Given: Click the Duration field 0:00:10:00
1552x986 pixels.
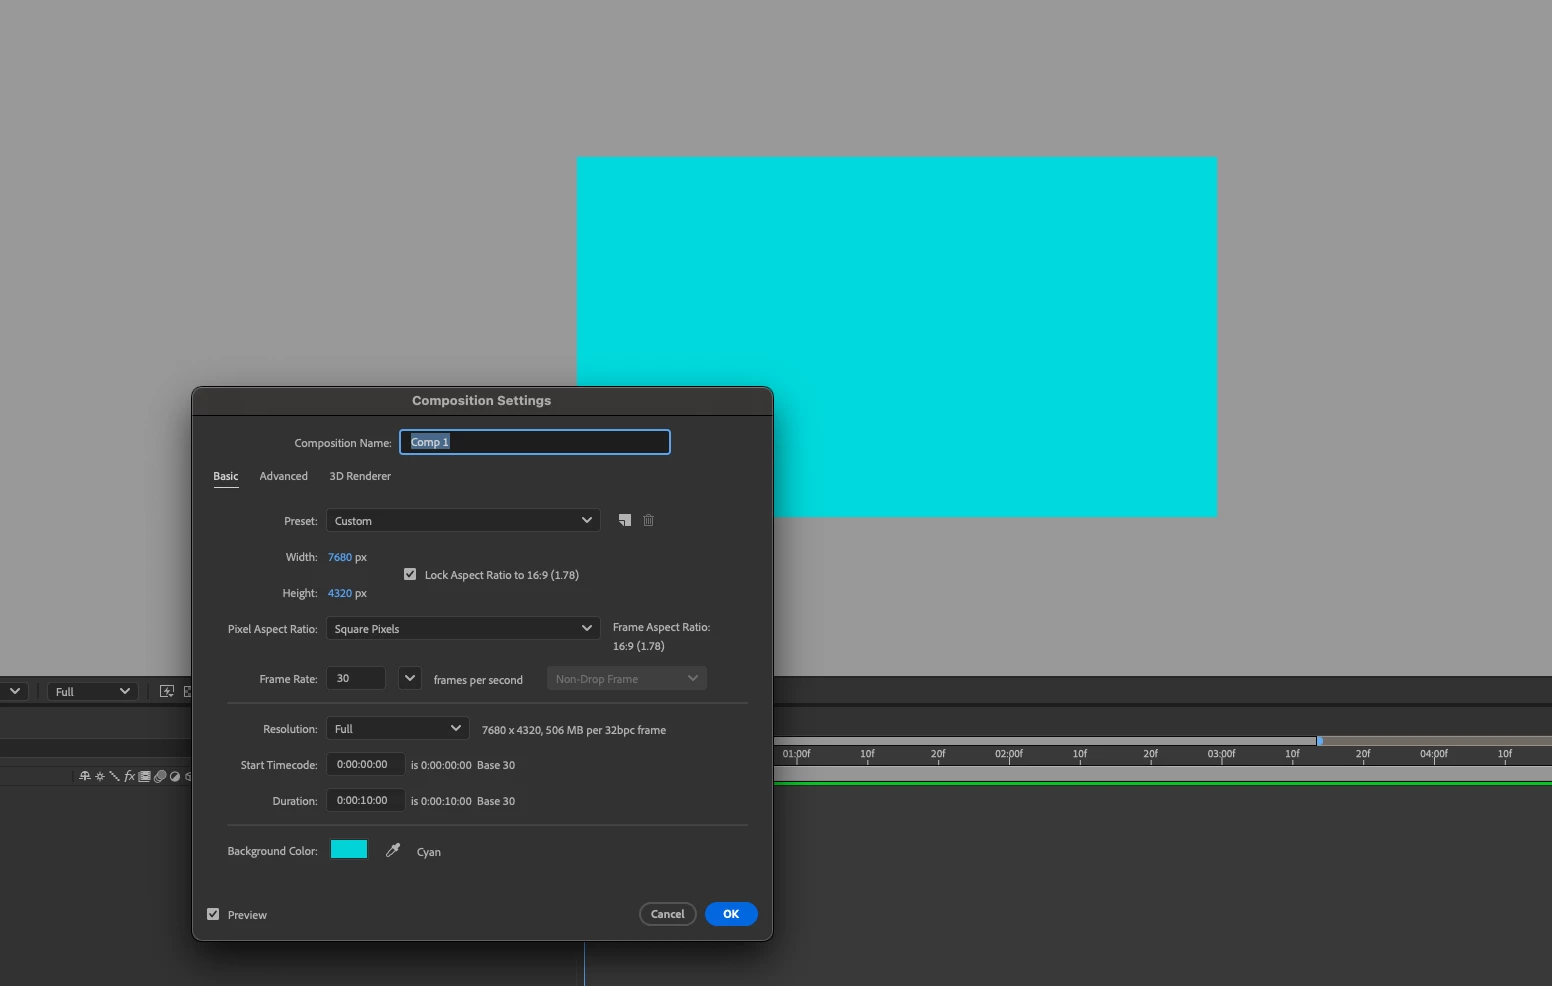Looking at the screenshot, I should (x=366, y=800).
